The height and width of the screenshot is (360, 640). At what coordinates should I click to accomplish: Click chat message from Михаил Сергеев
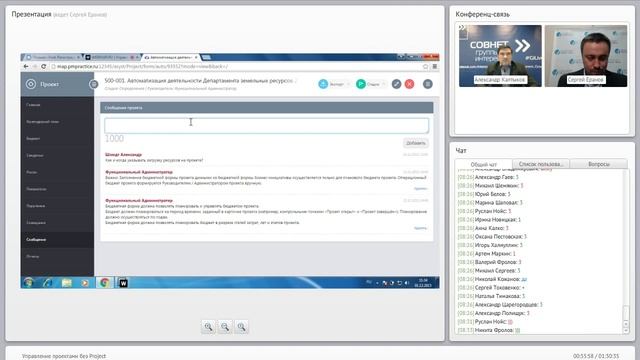(489, 271)
